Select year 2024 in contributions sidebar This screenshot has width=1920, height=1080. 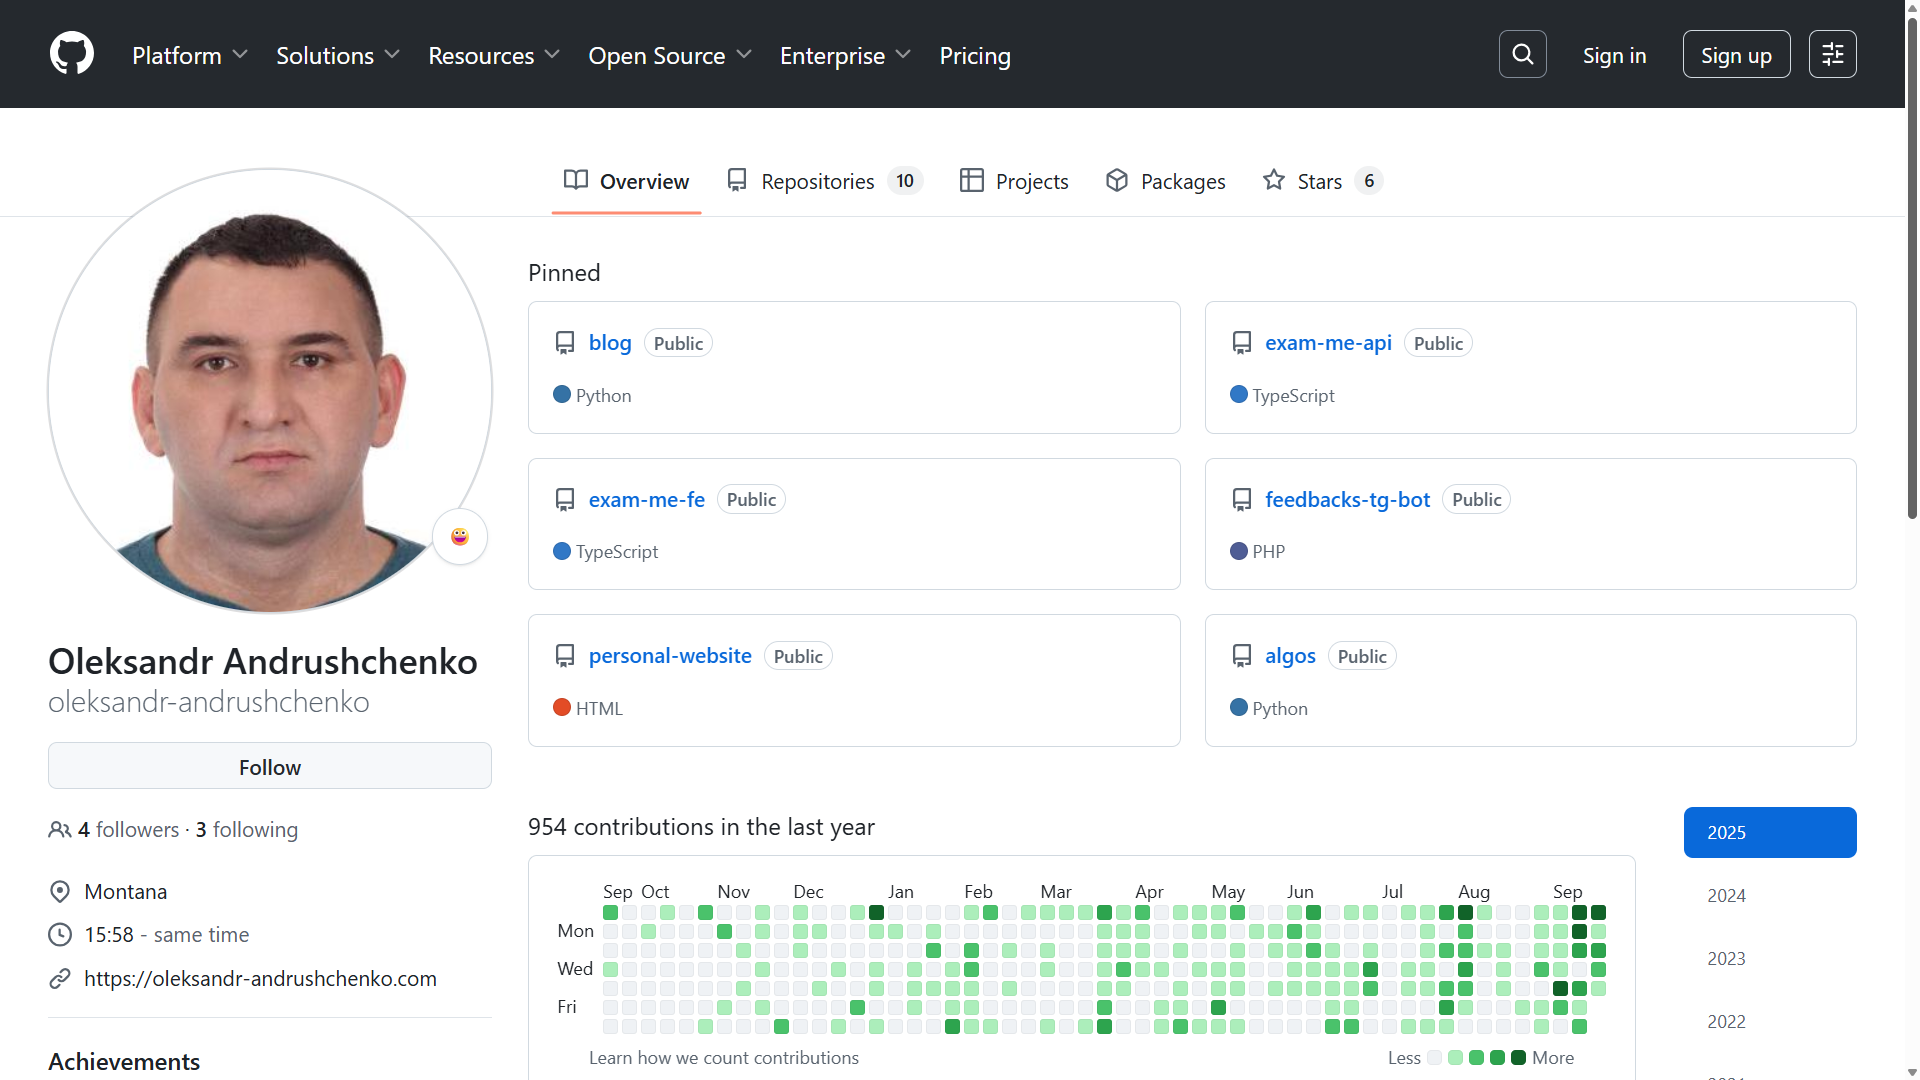coord(1726,895)
